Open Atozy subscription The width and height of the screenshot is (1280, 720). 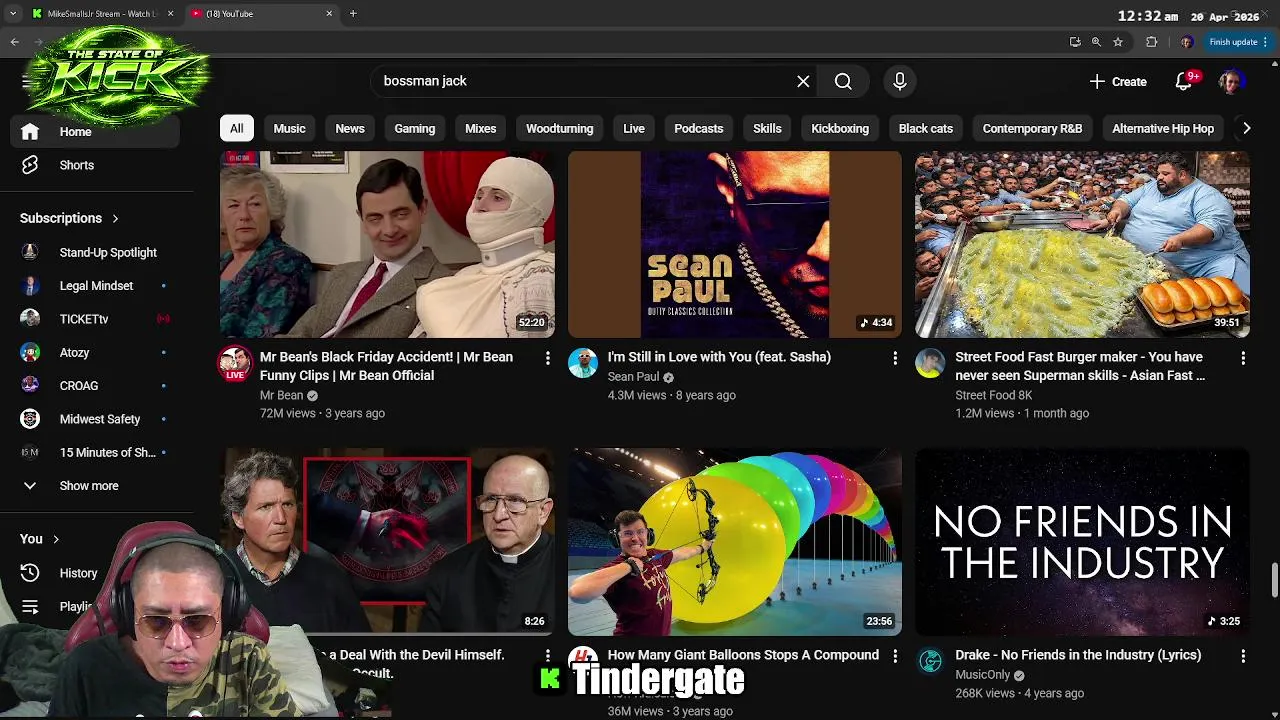pos(97,352)
